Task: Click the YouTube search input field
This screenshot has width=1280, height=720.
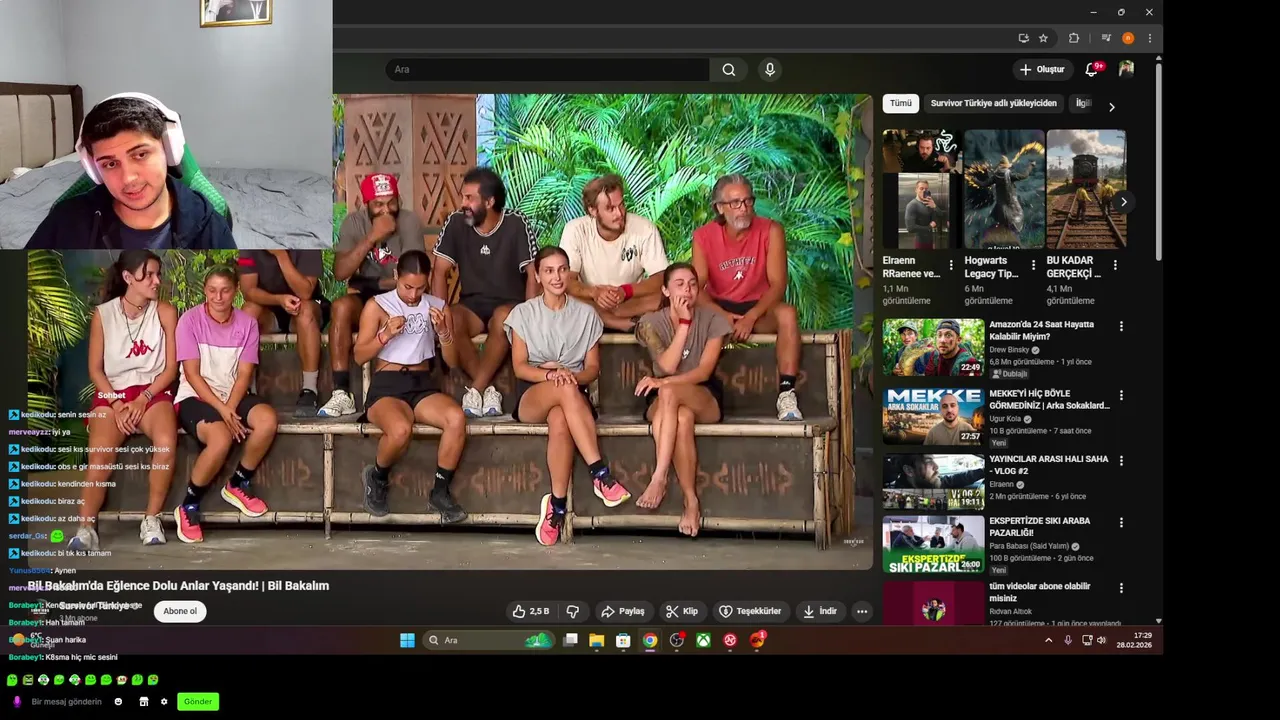Action: pyautogui.click(x=548, y=69)
